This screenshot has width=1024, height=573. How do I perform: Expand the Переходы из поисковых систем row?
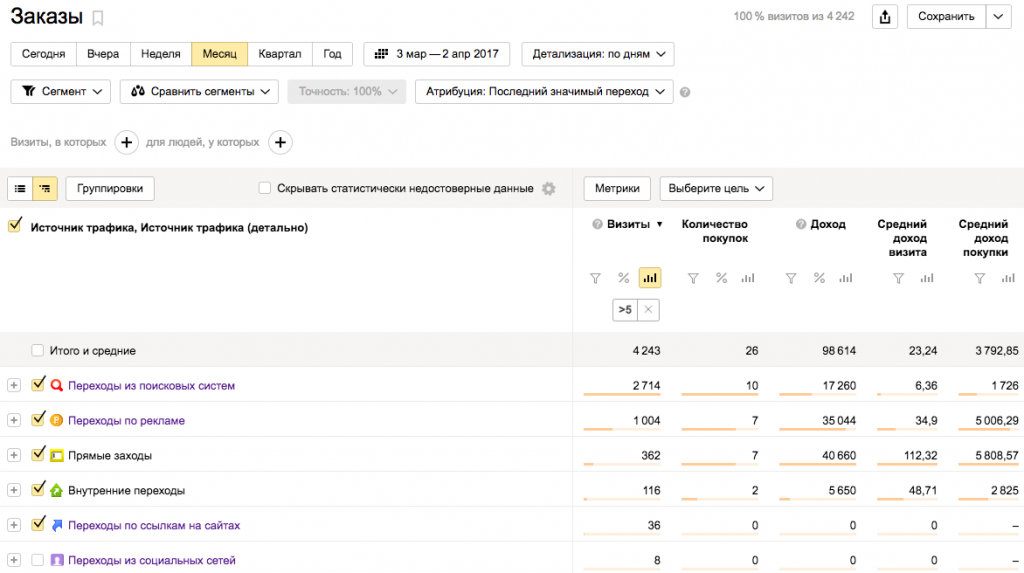click(x=13, y=385)
